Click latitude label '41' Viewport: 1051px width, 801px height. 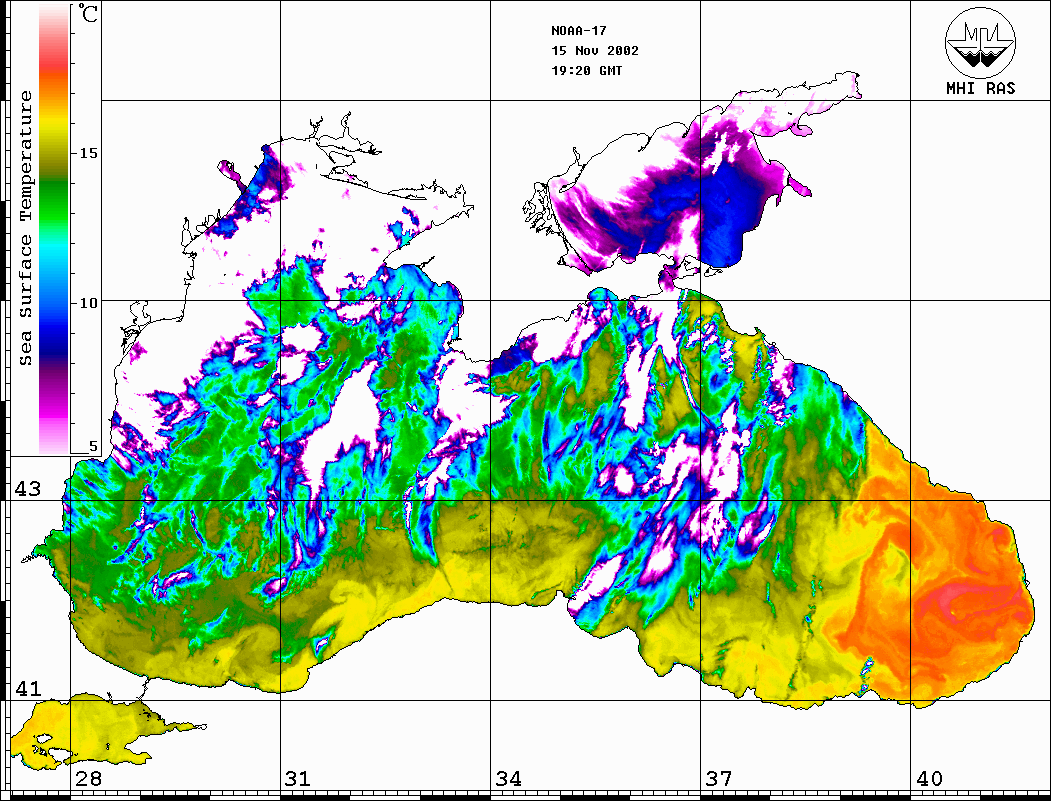click(28, 688)
